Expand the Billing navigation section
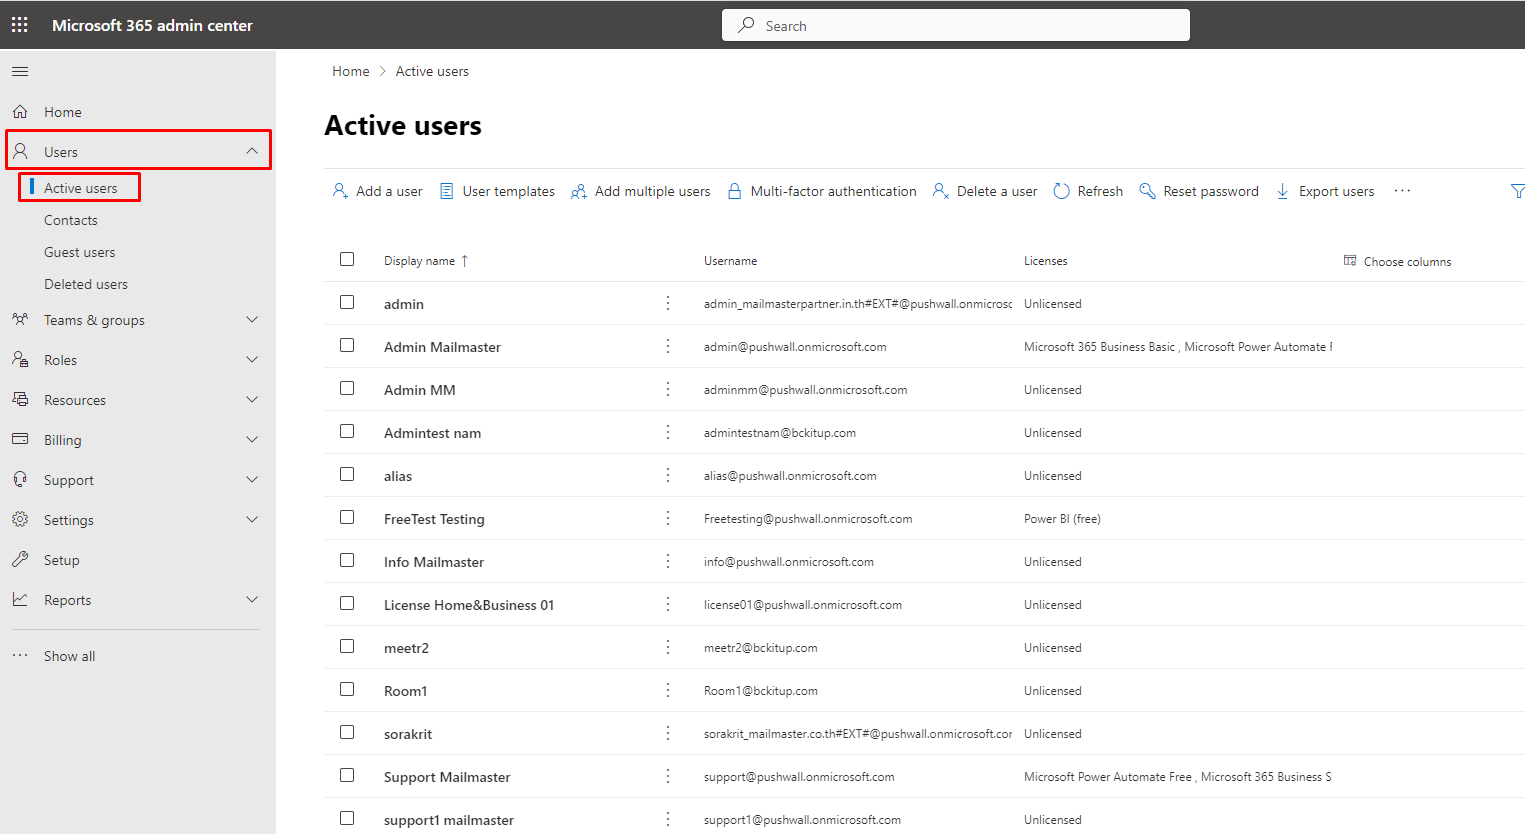 point(251,440)
